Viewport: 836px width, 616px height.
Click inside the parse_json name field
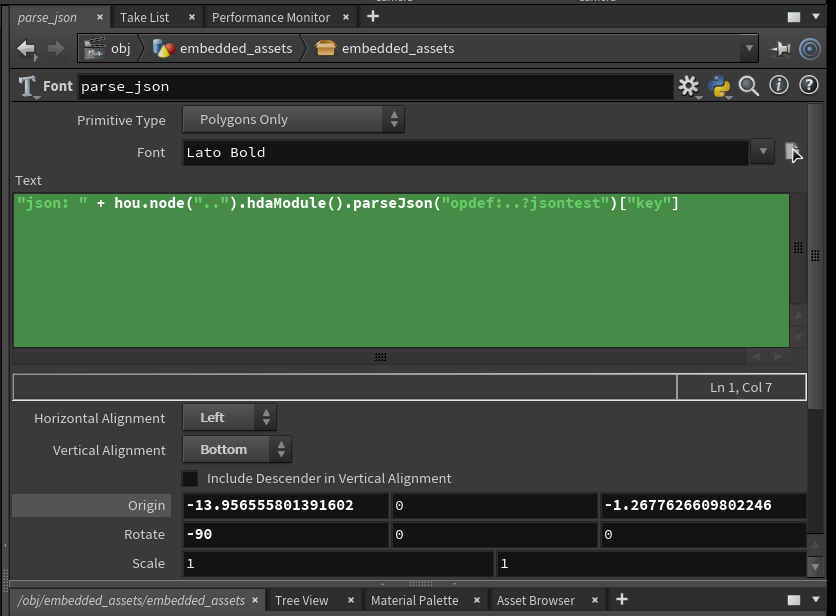coord(300,86)
